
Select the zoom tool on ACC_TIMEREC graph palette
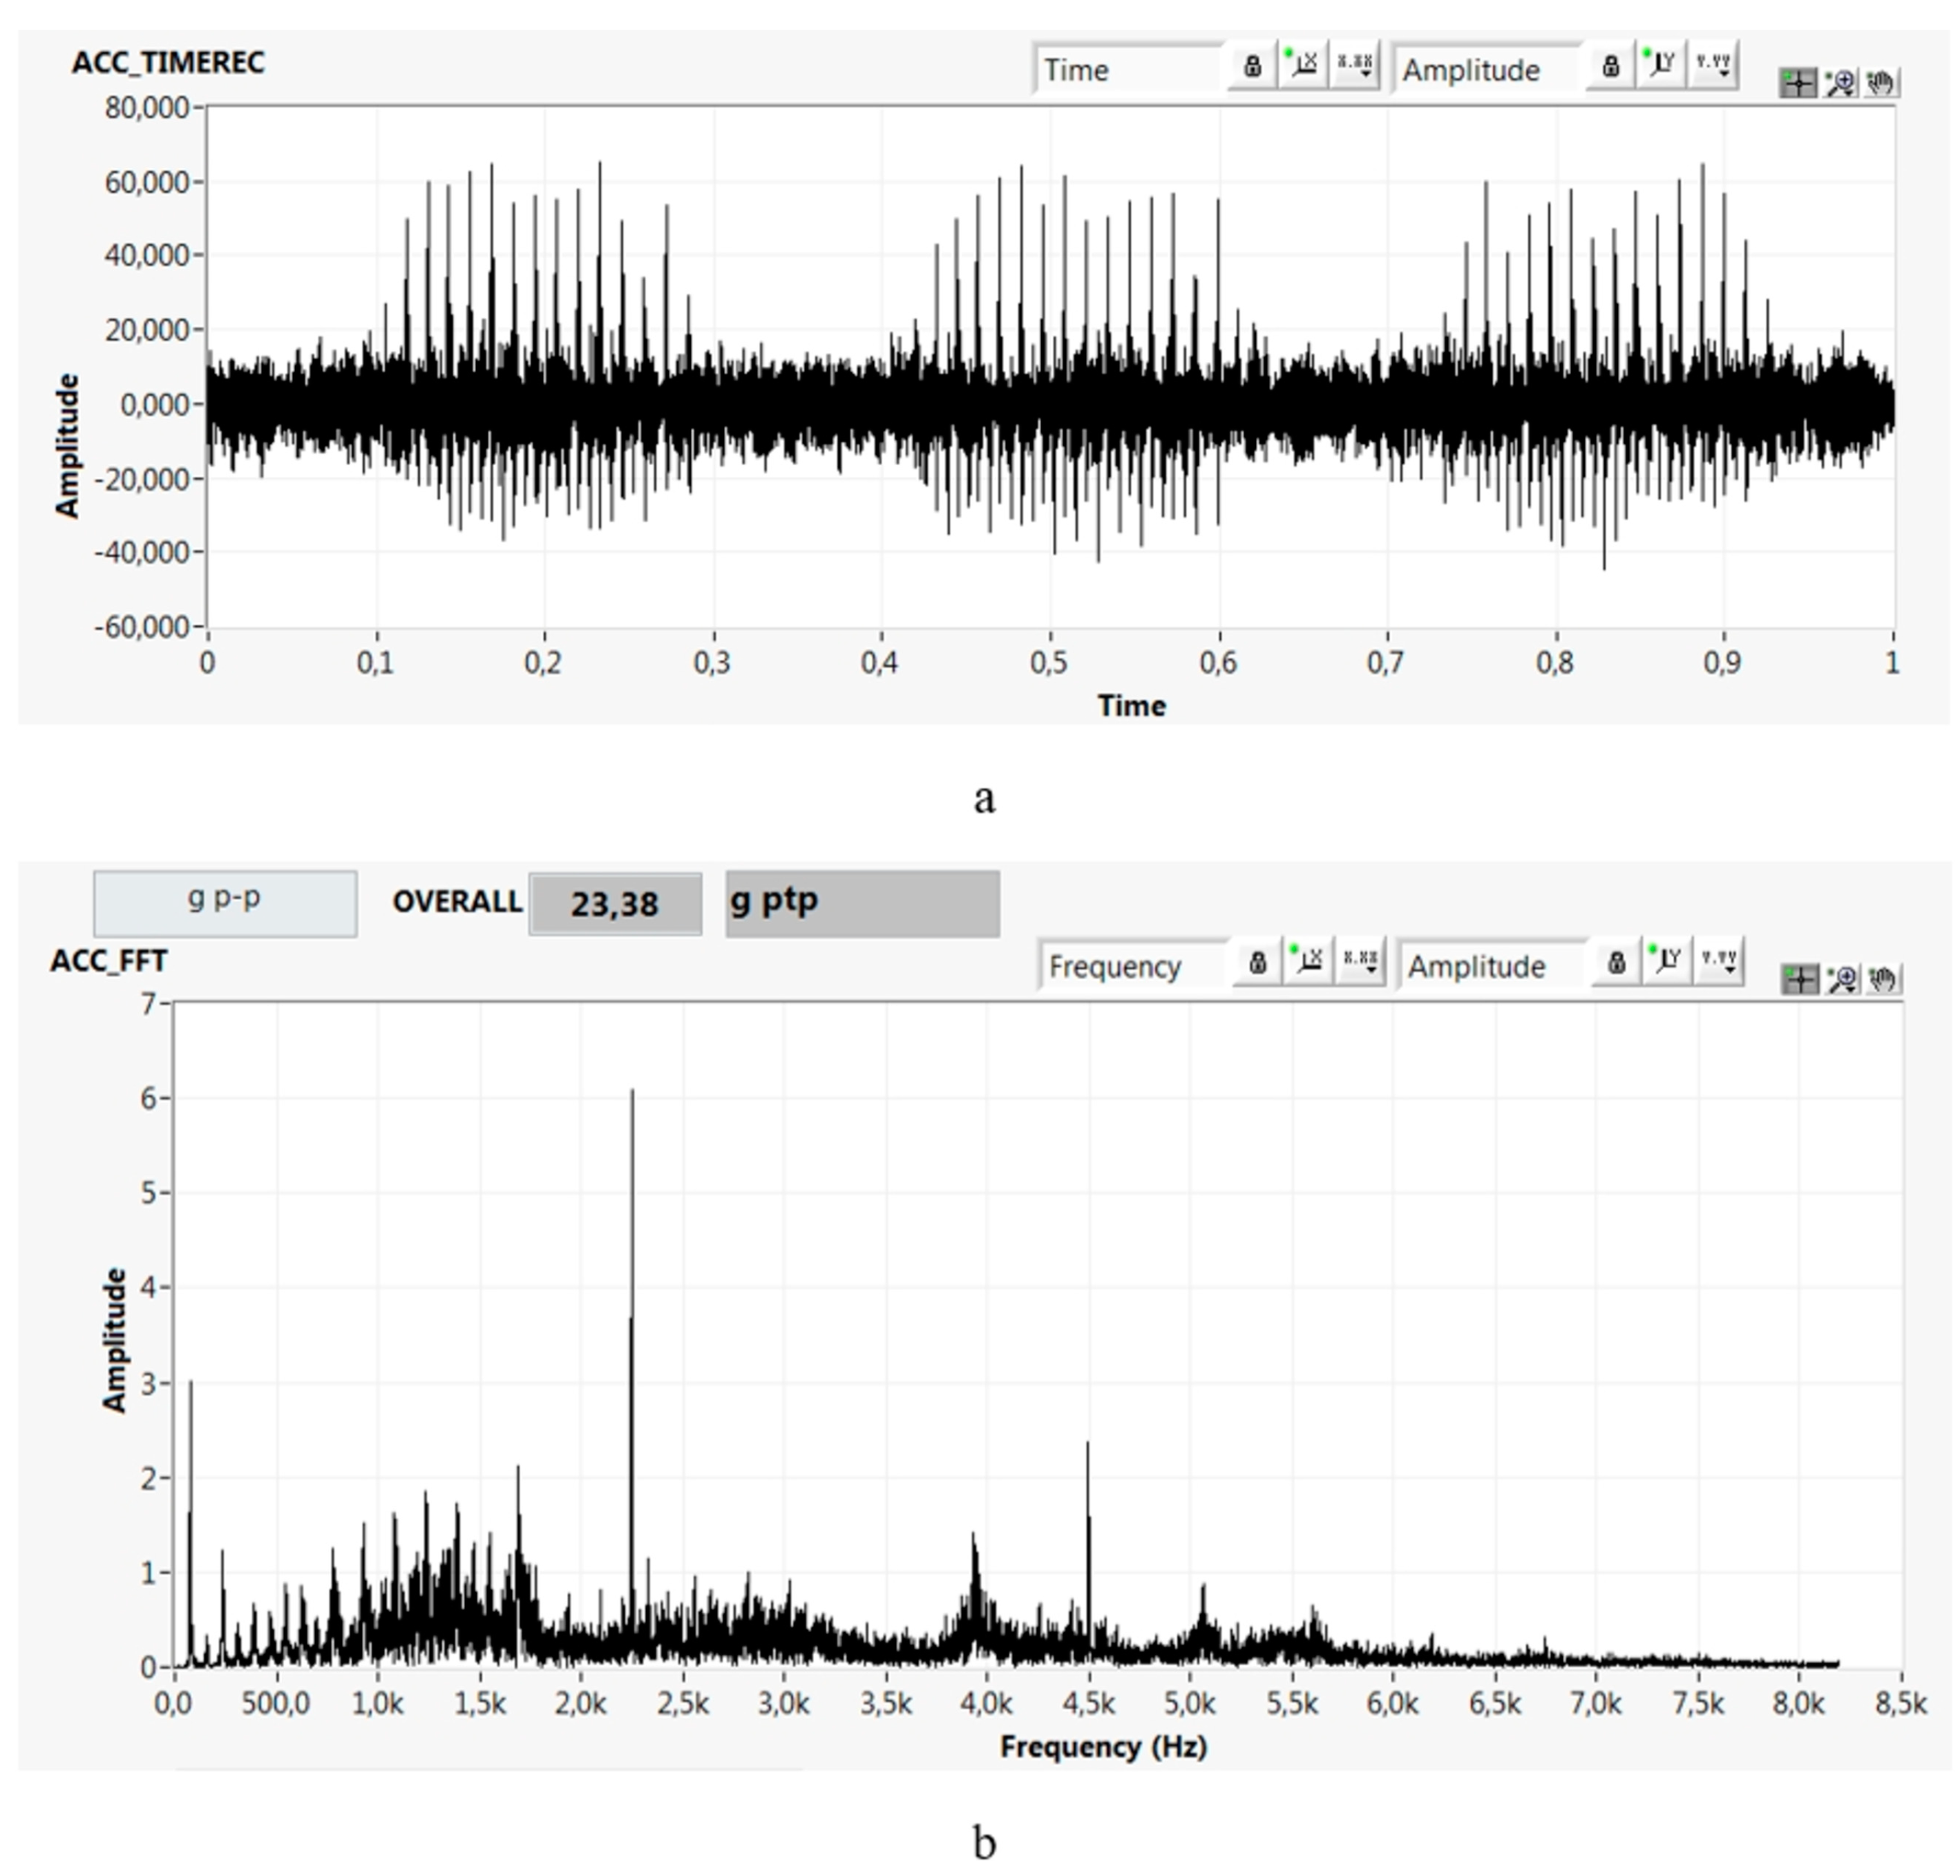click(x=1840, y=83)
